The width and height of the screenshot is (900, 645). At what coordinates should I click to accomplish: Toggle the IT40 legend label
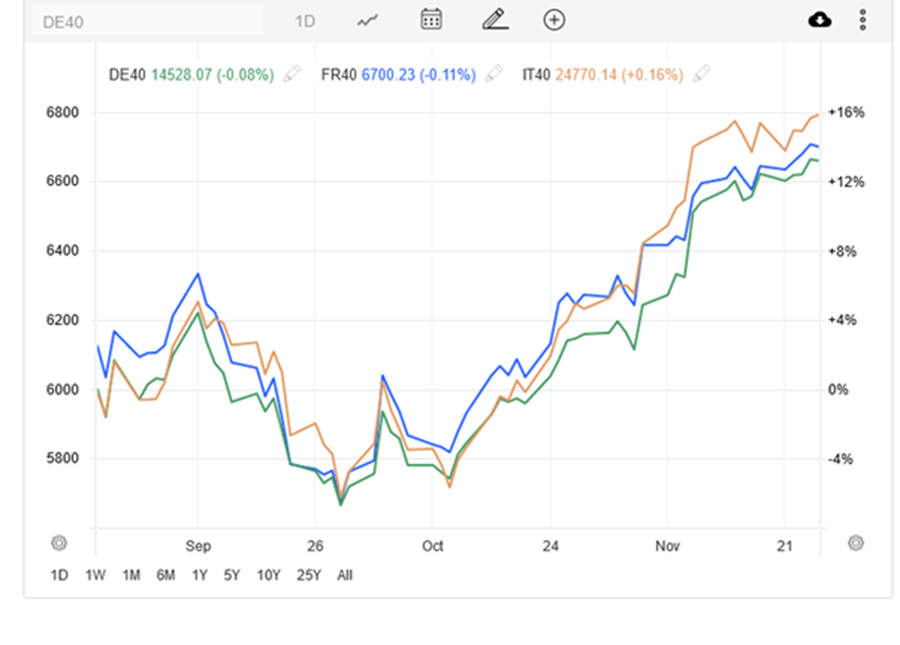click(x=536, y=75)
